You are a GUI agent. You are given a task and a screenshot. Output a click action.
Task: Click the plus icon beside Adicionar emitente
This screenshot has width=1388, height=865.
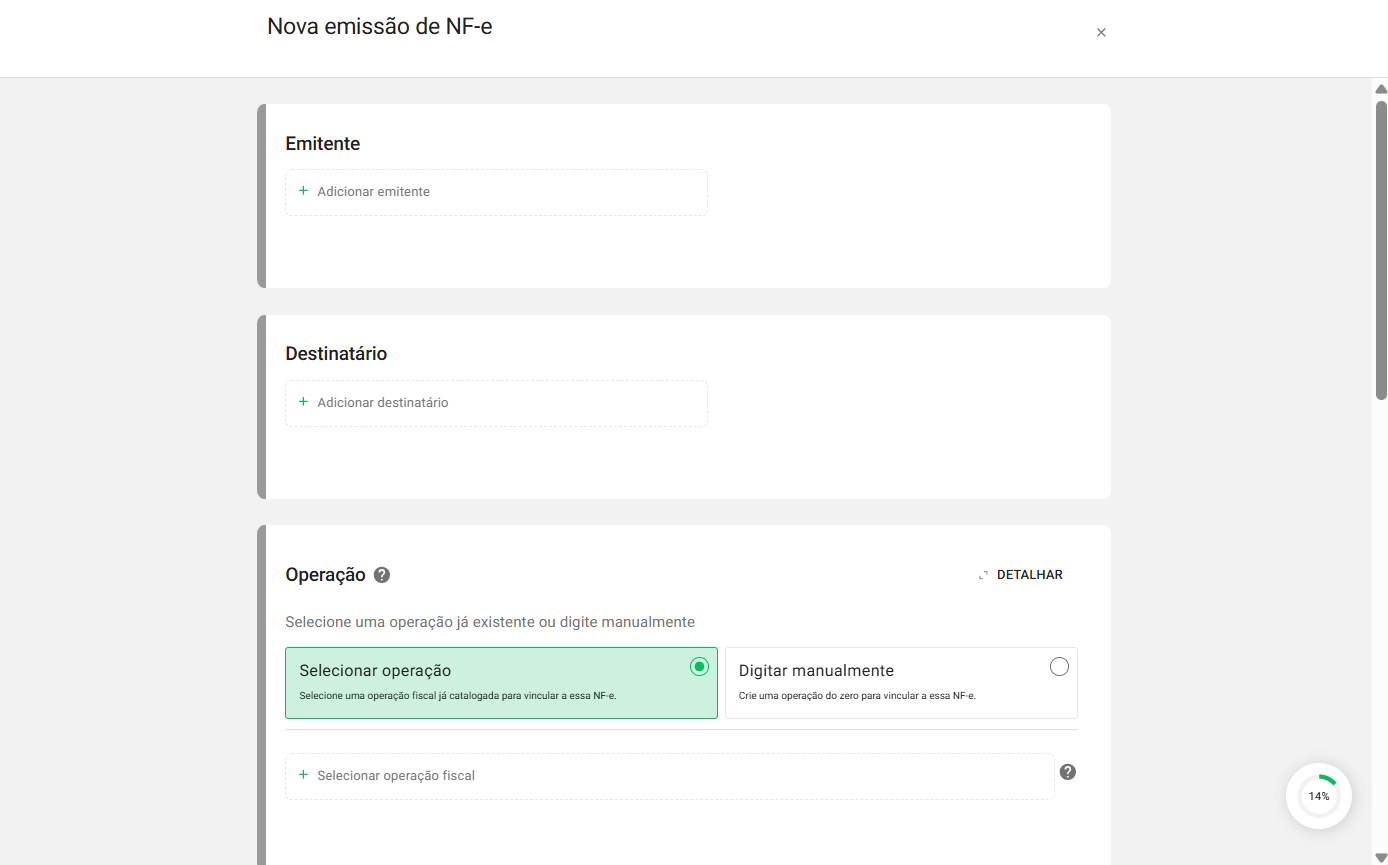pyautogui.click(x=303, y=191)
